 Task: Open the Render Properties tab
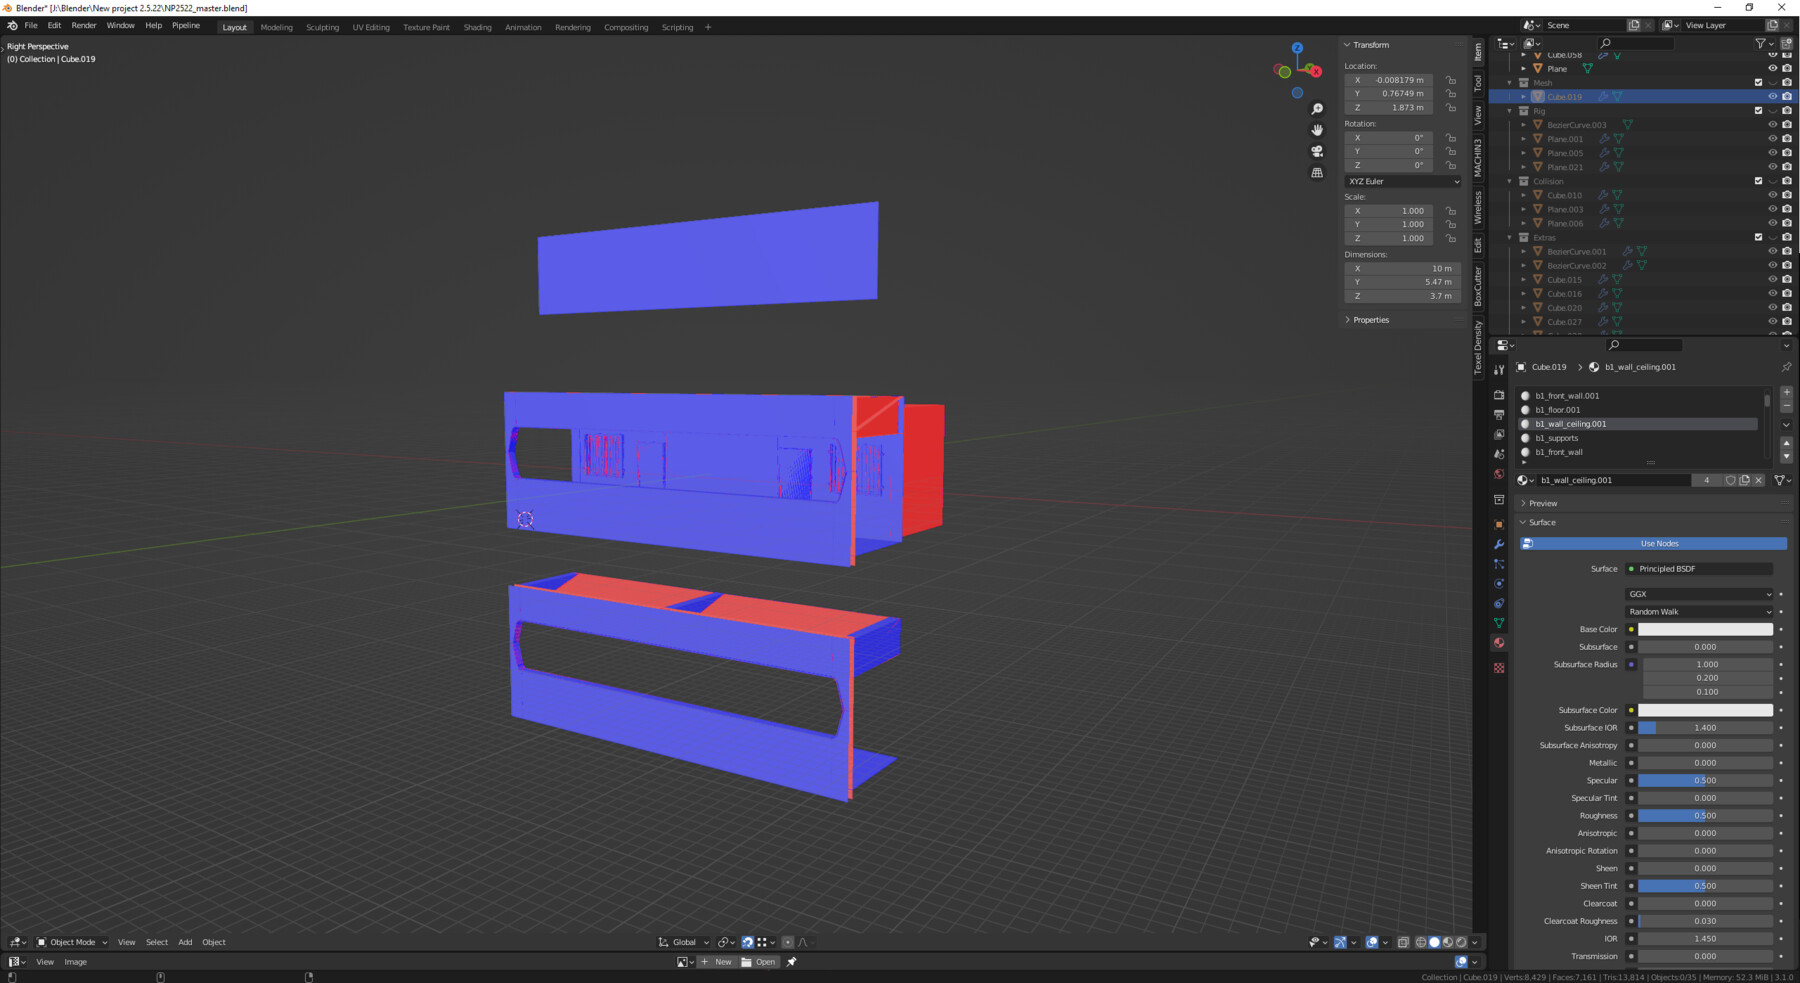[x=1498, y=395]
